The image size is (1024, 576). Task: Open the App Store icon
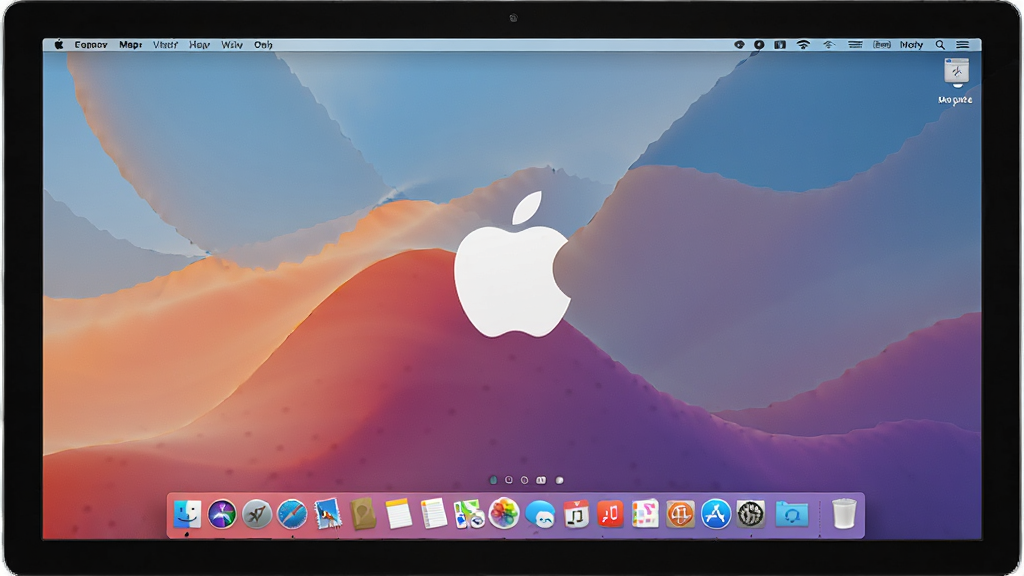pyautogui.click(x=716, y=514)
